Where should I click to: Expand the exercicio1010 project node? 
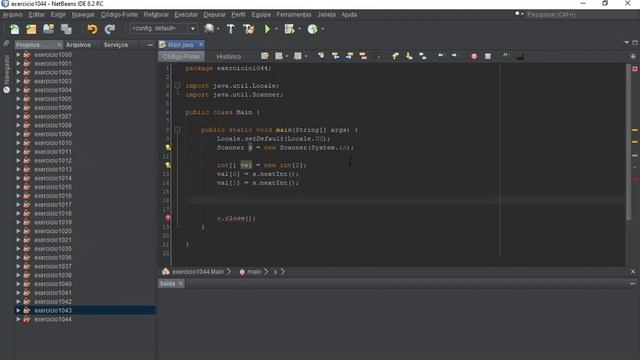pyautogui.click(x=18, y=143)
